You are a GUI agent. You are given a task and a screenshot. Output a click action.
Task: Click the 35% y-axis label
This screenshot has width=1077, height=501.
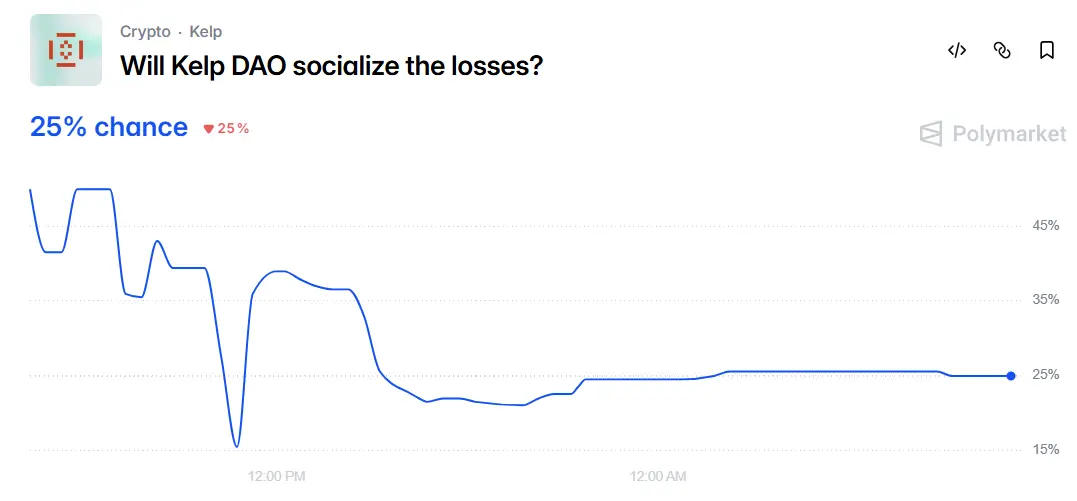(1045, 300)
